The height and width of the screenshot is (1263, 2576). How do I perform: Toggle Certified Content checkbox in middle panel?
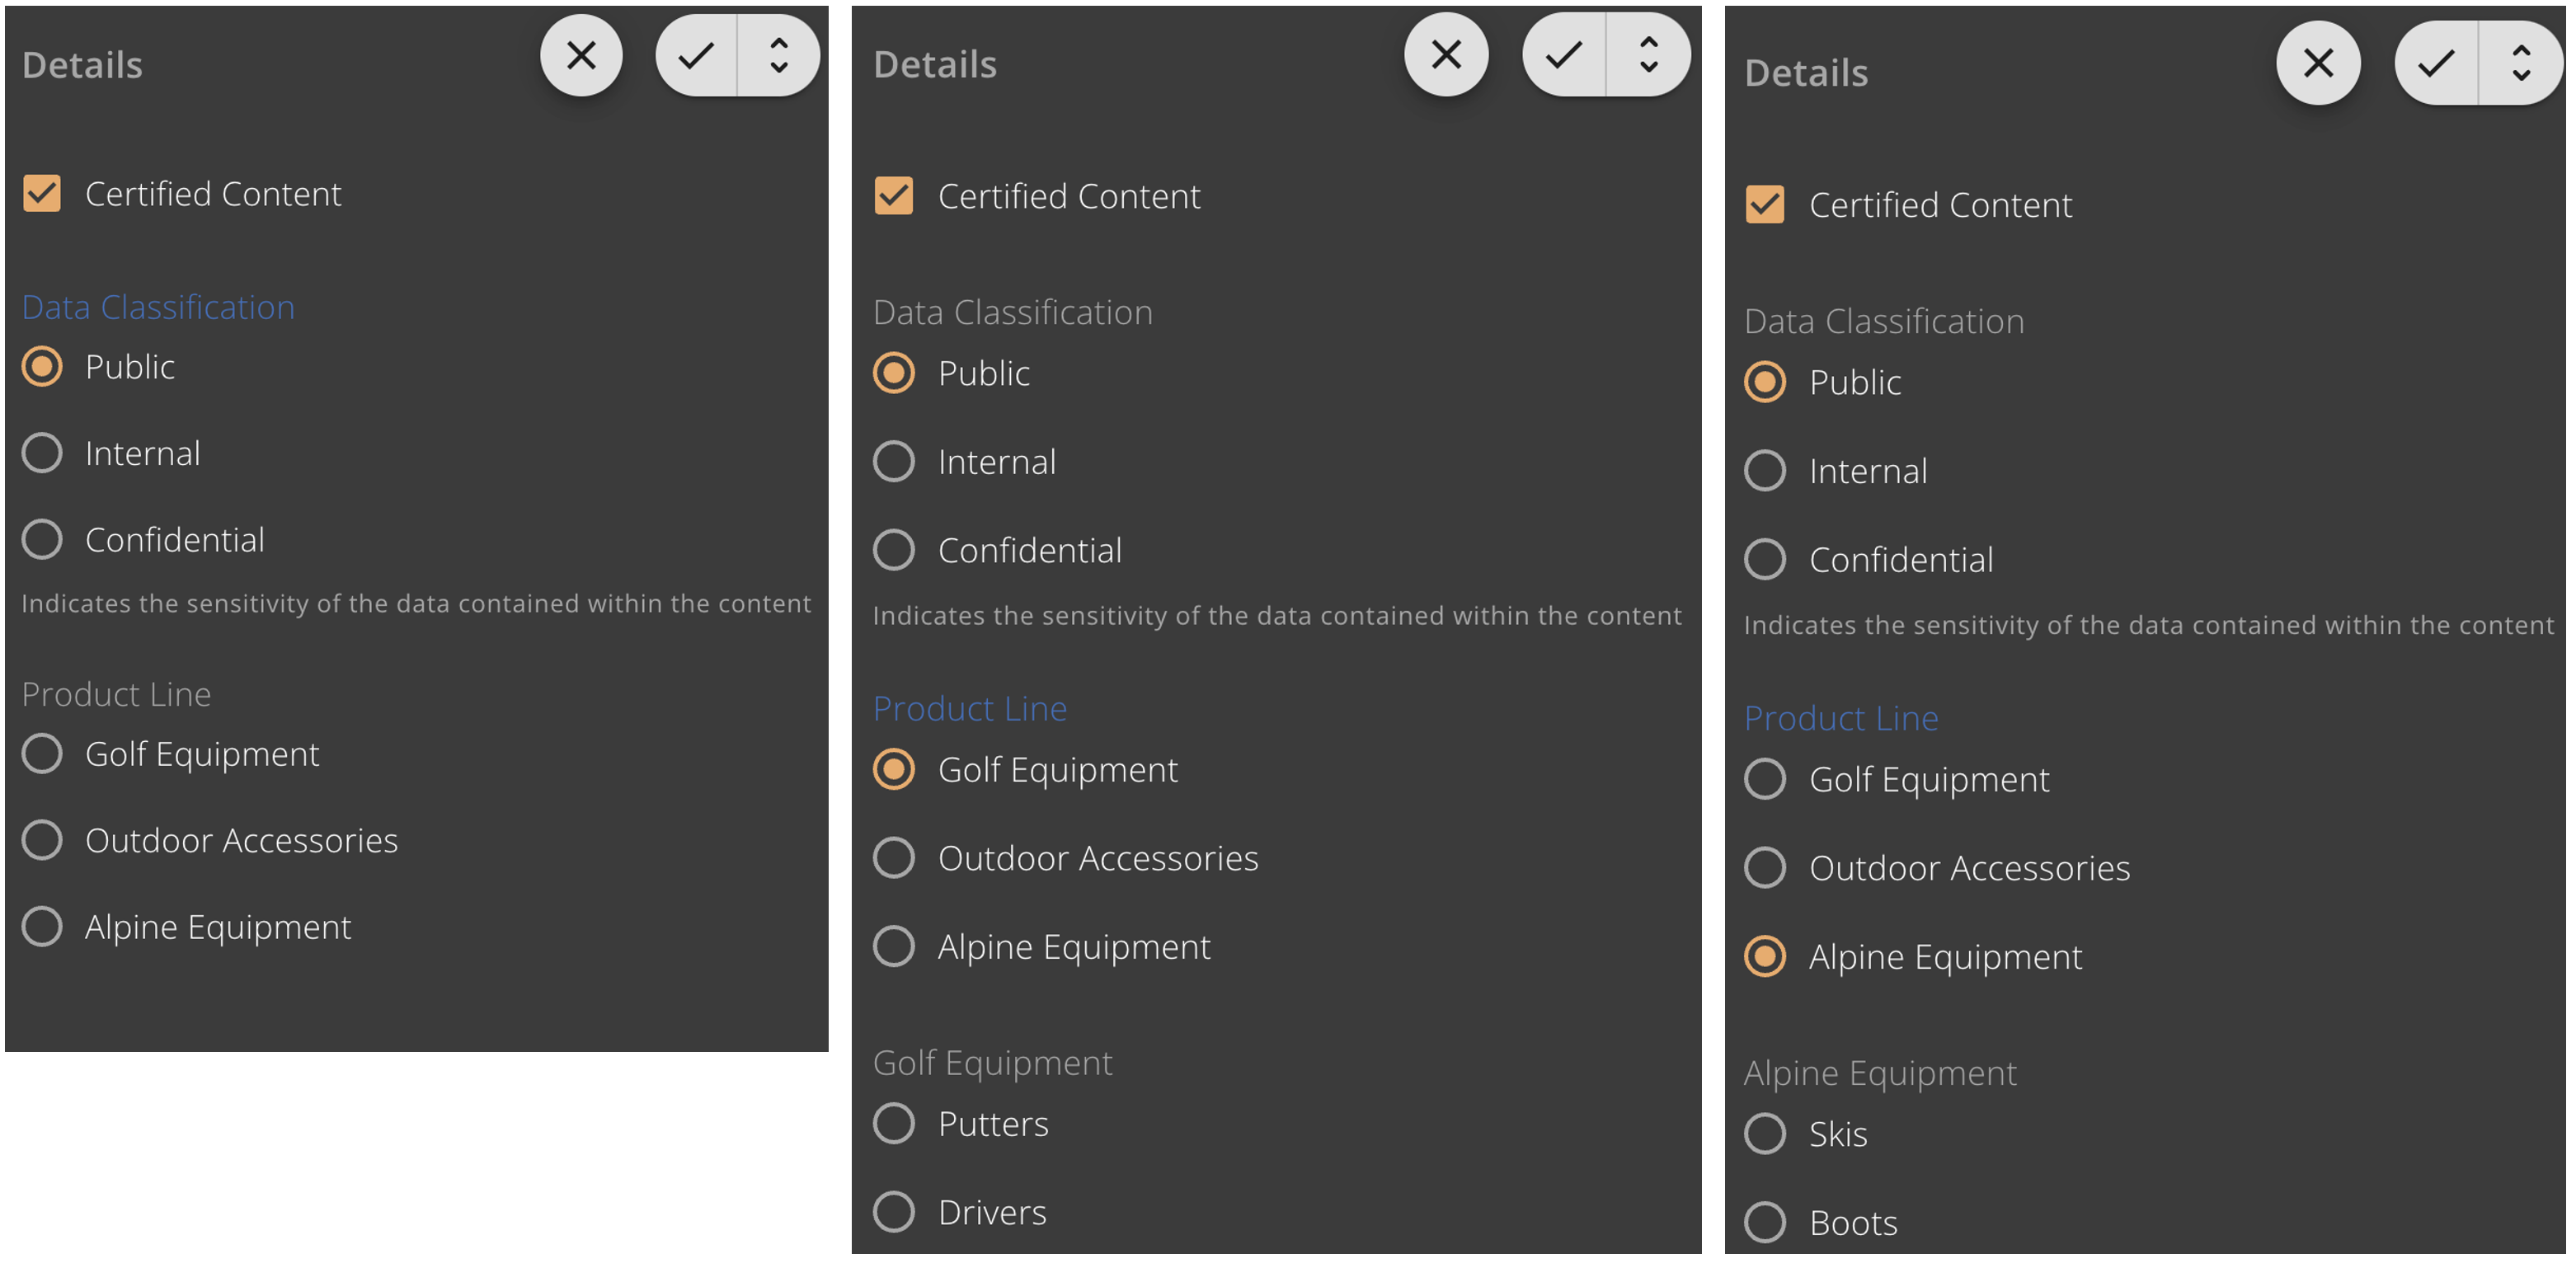tap(893, 196)
